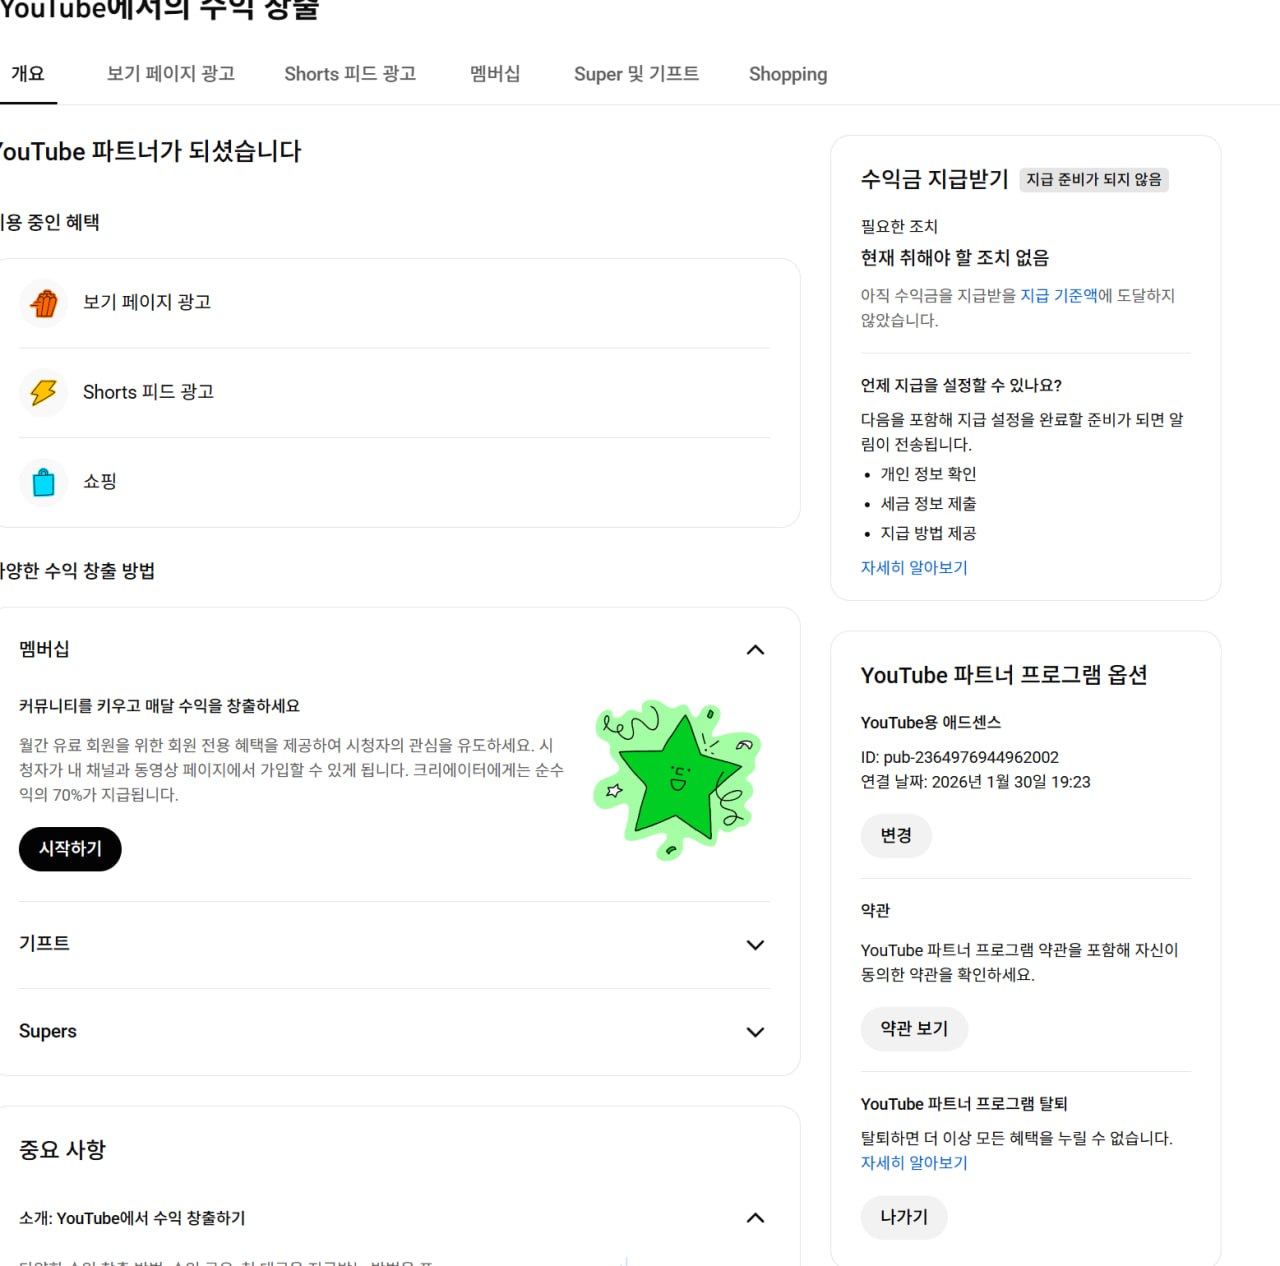Click 자세히 알아보기 under payment setup list

tap(914, 568)
